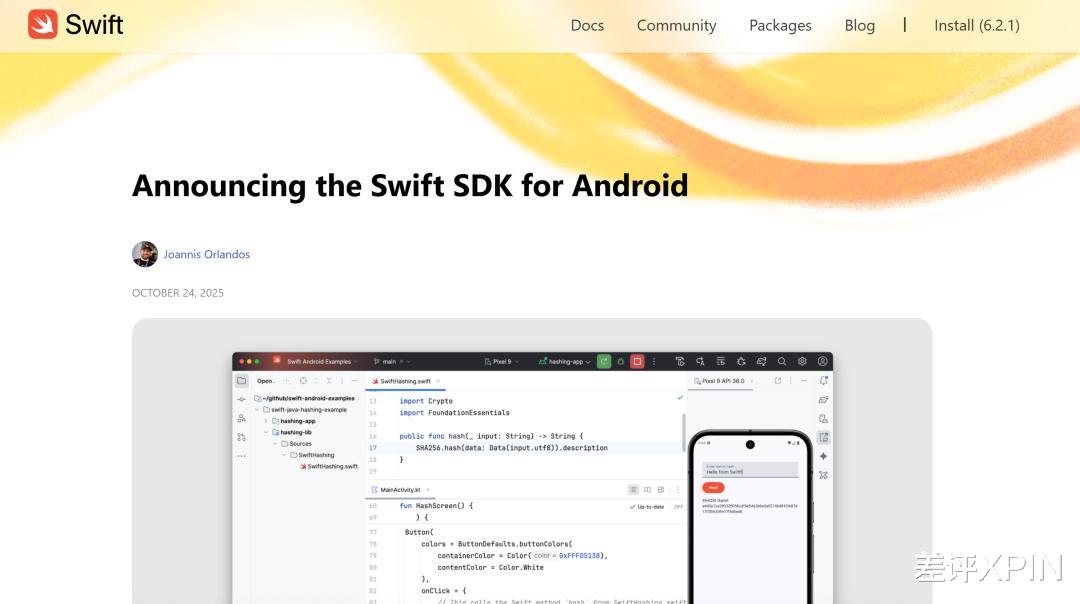1080x604 pixels.
Task: Switch to the SwiftHashing.swift editor tab
Action: pyautogui.click(x=406, y=381)
